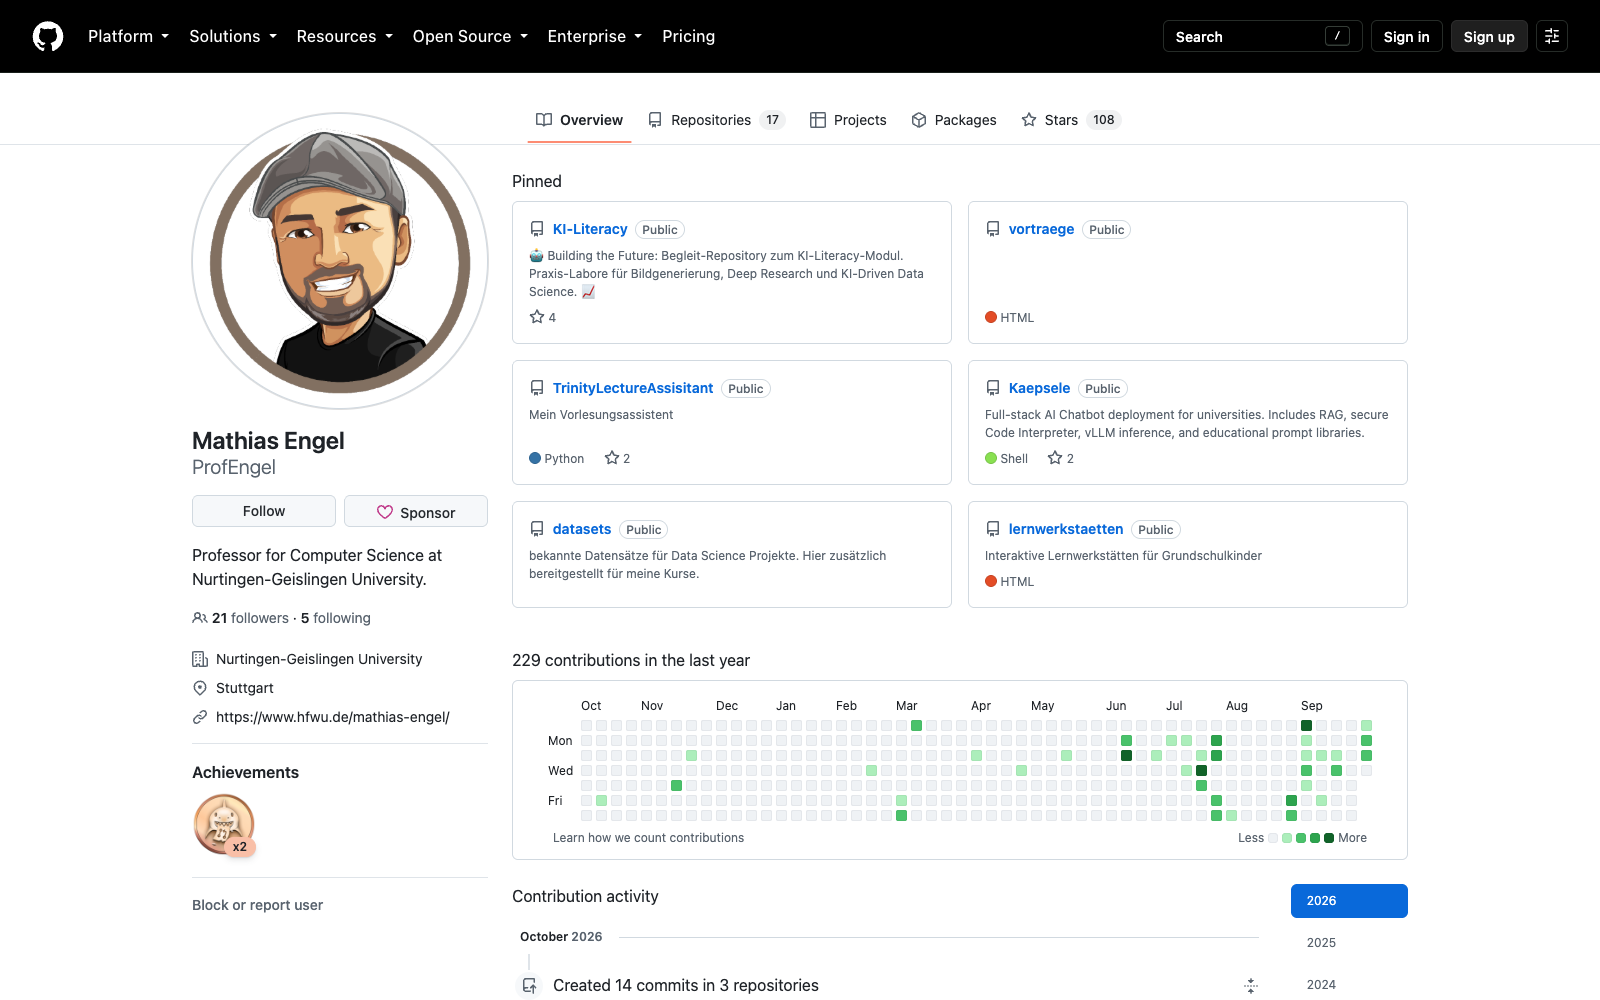View the 5 following list
This screenshot has height=1000, width=1600.
coord(336,618)
